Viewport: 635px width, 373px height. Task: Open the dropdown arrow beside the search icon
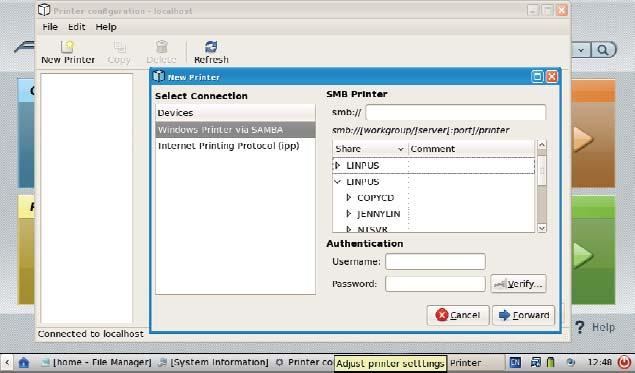point(581,50)
